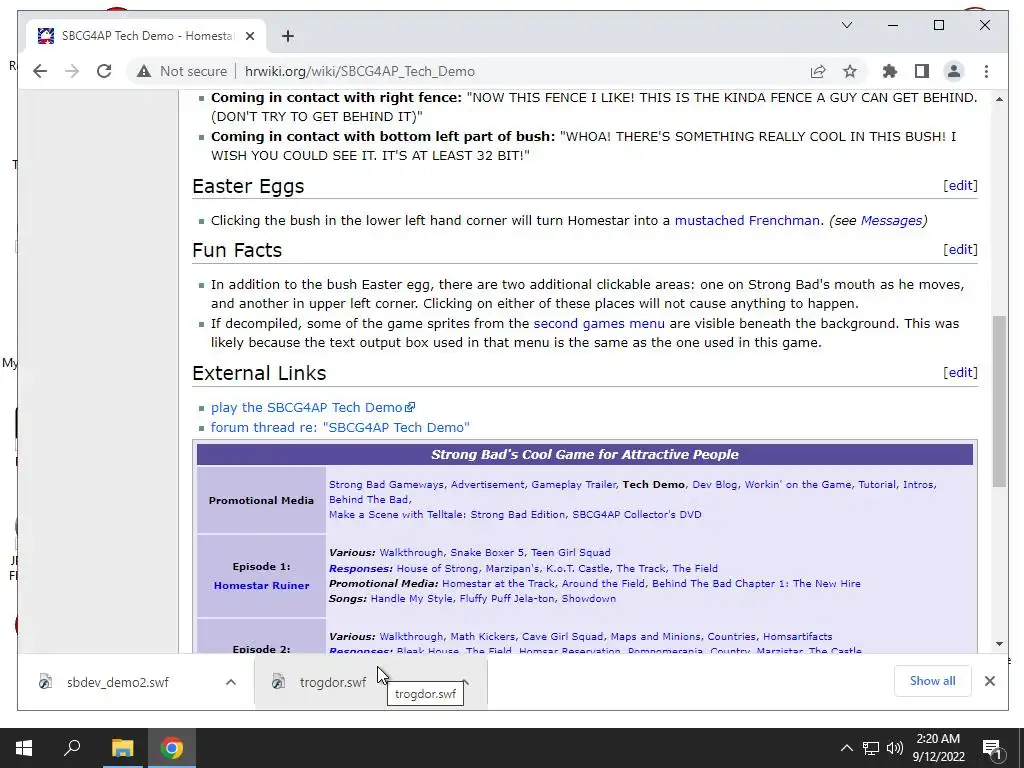Click the sbdev_demo2.swf file icon

45,682
